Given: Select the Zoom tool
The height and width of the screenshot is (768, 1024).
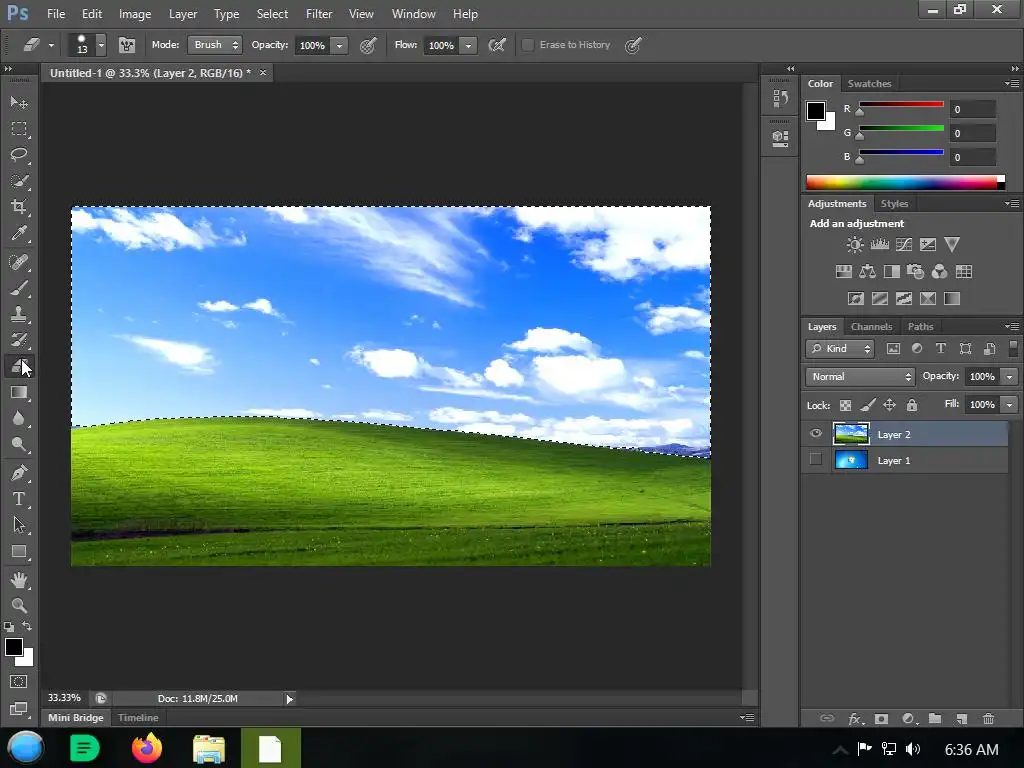Looking at the screenshot, I should [19, 606].
